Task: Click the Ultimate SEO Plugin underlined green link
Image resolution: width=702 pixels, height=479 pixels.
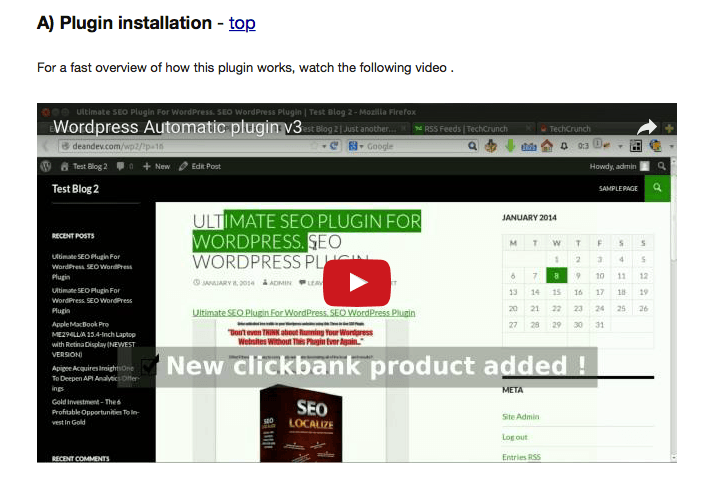Action: (x=304, y=312)
